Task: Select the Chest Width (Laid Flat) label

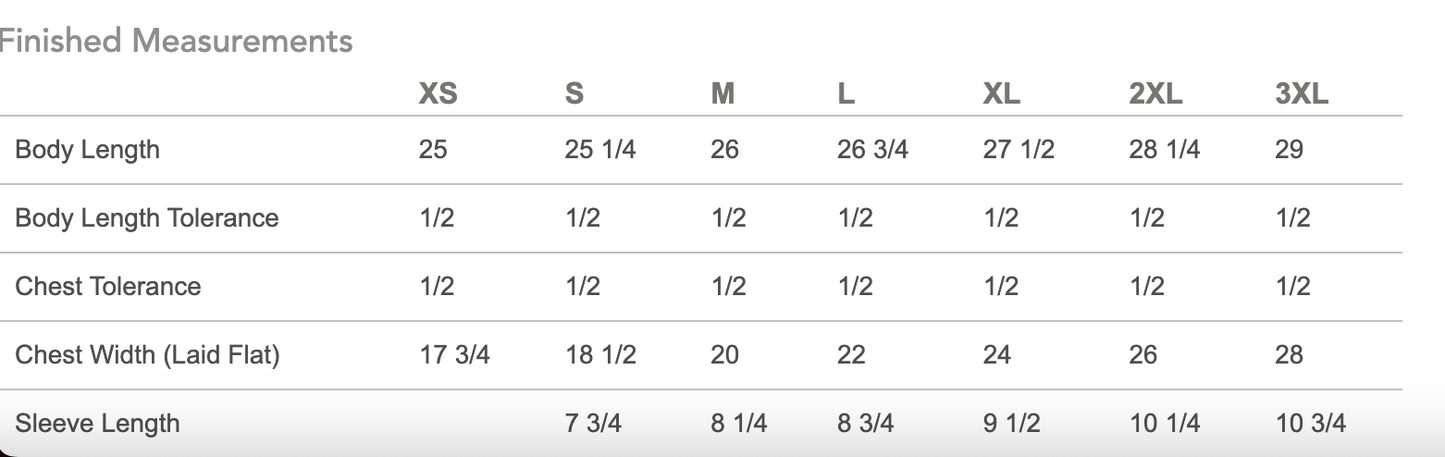Action: [x=147, y=354]
